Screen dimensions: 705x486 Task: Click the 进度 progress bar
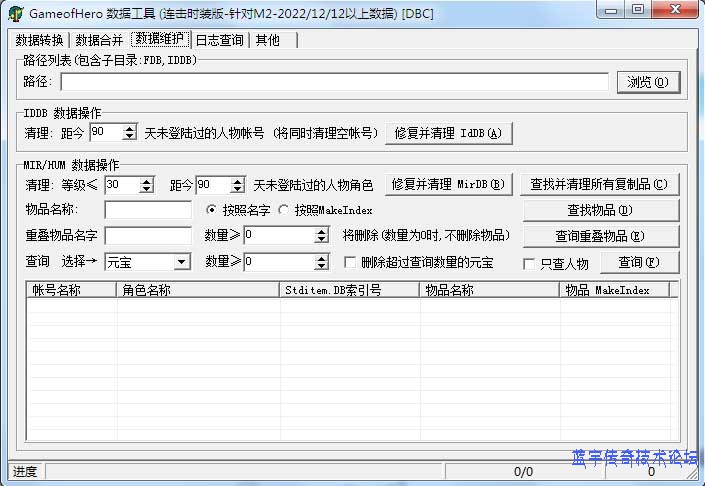click(x=244, y=472)
